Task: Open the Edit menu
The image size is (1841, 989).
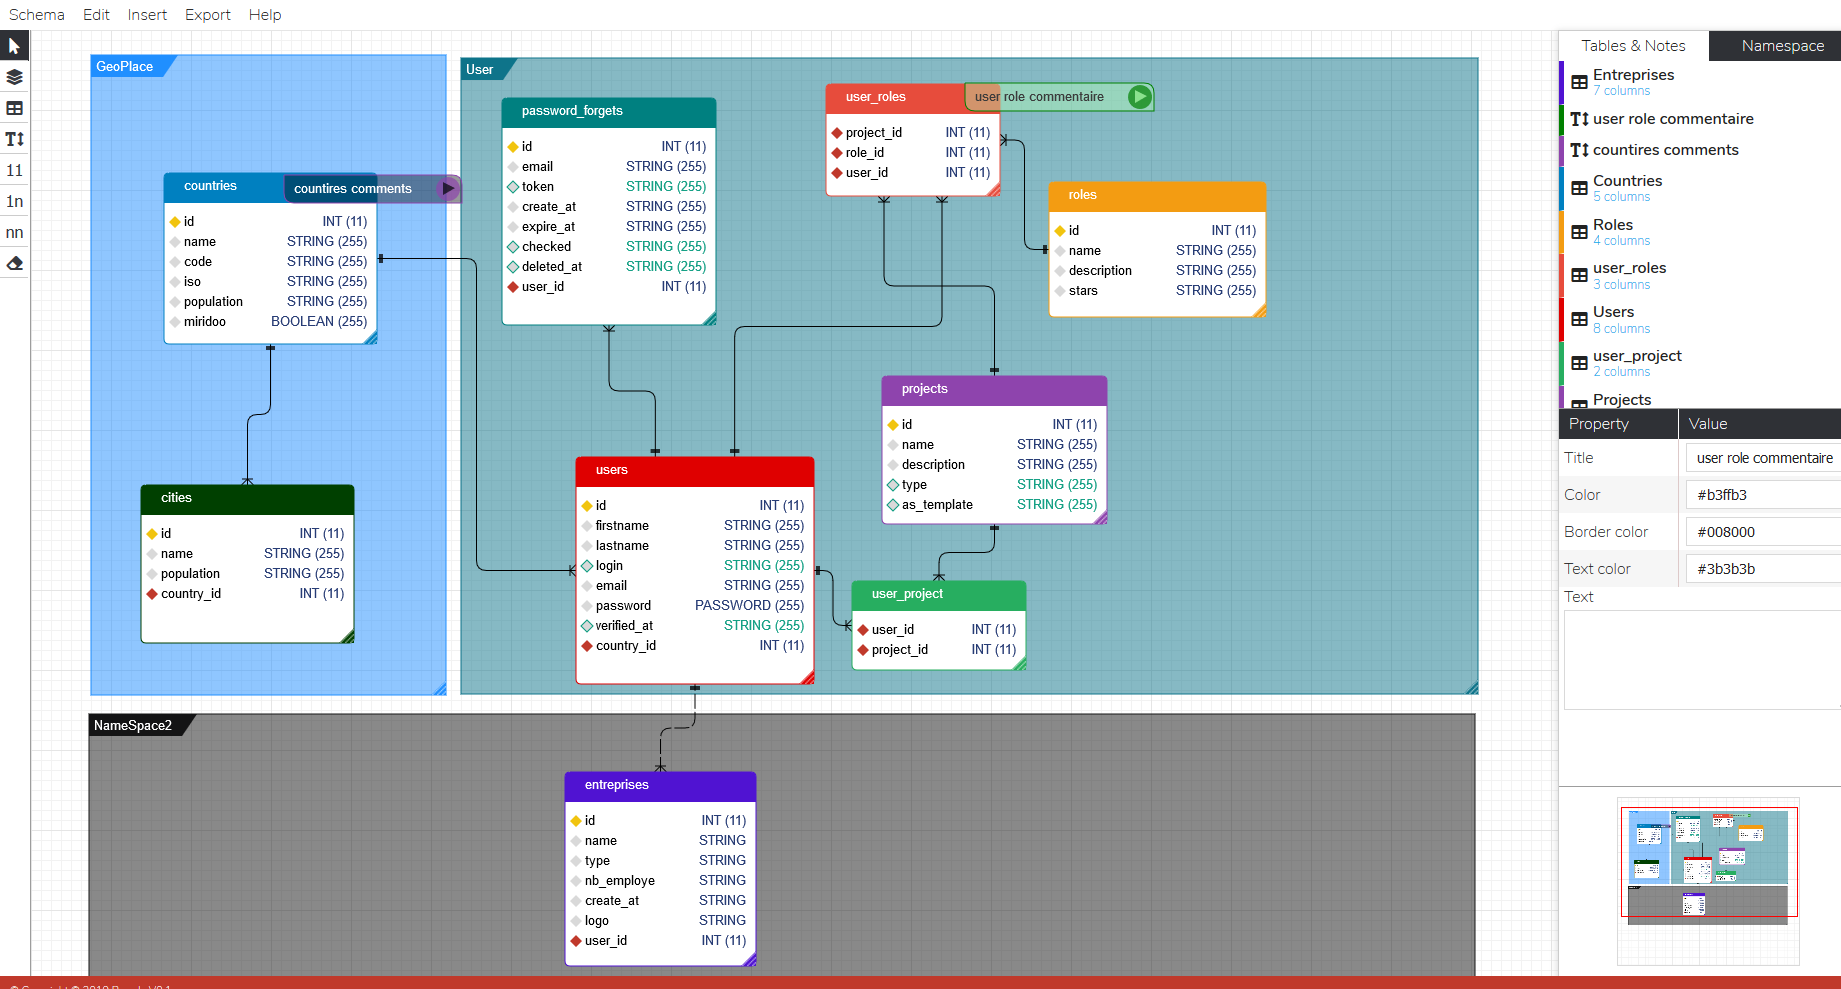Action: click(x=96, y=15)
